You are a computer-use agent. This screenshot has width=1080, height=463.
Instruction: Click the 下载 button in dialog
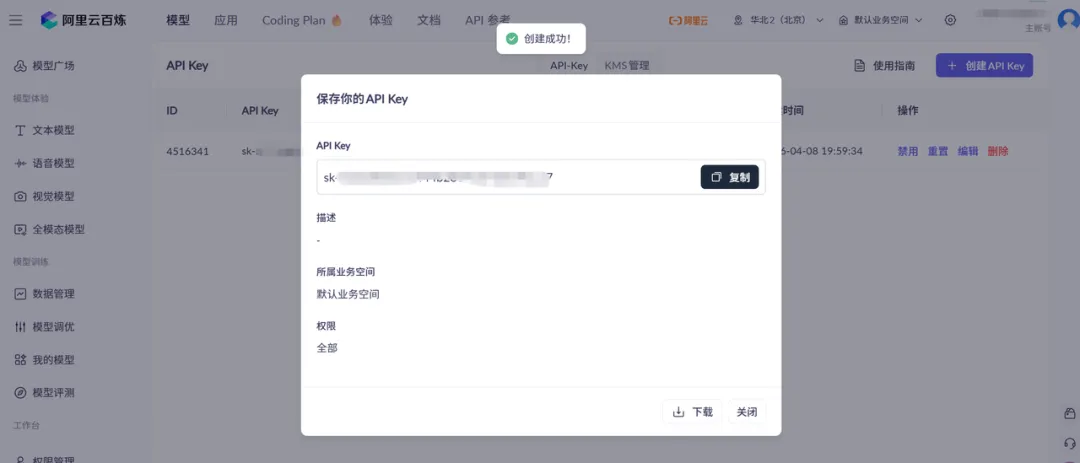tap(693, 412)
